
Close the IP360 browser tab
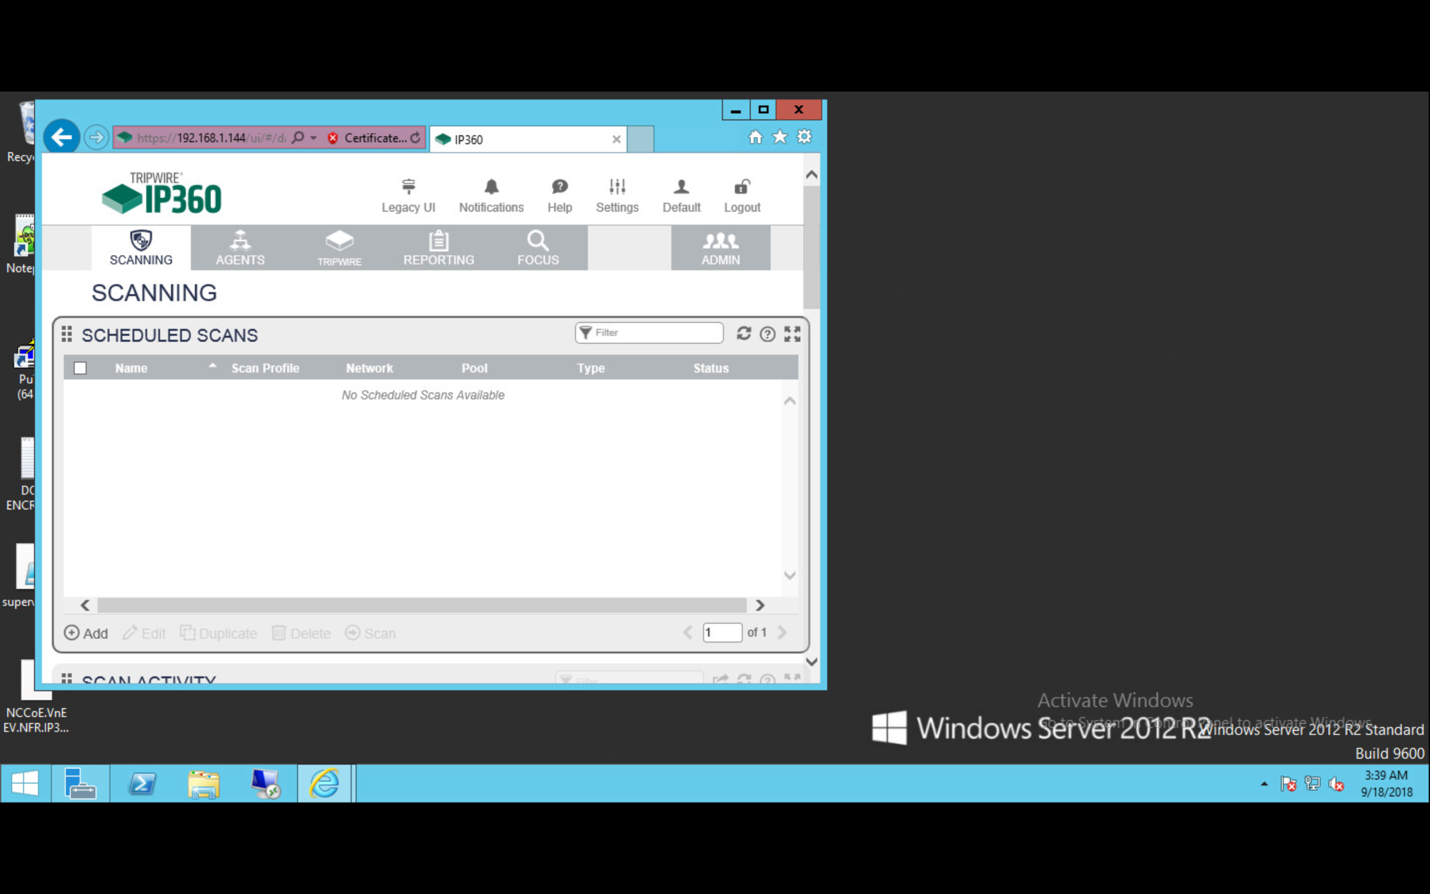click(616, 139)
